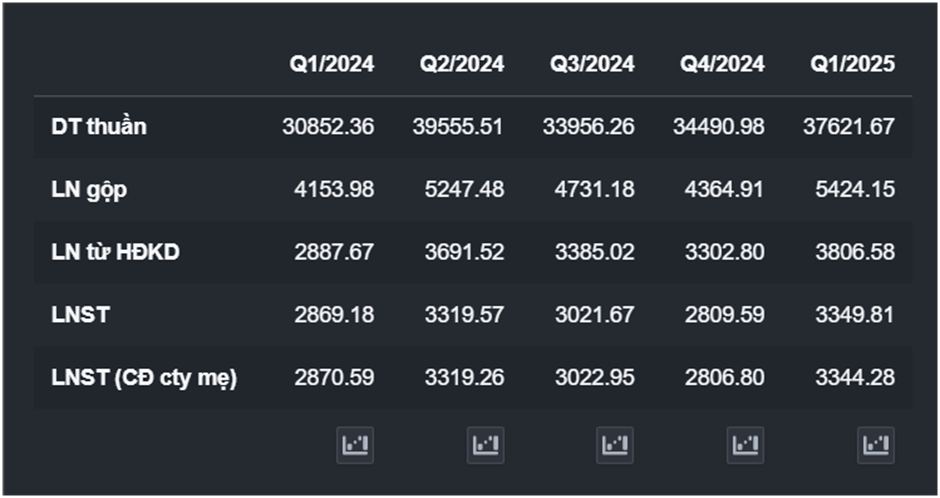Screen dimensions: 940x498
Task: Open the chart icon under Q1/2024
Action: click(x=355, y=445)
